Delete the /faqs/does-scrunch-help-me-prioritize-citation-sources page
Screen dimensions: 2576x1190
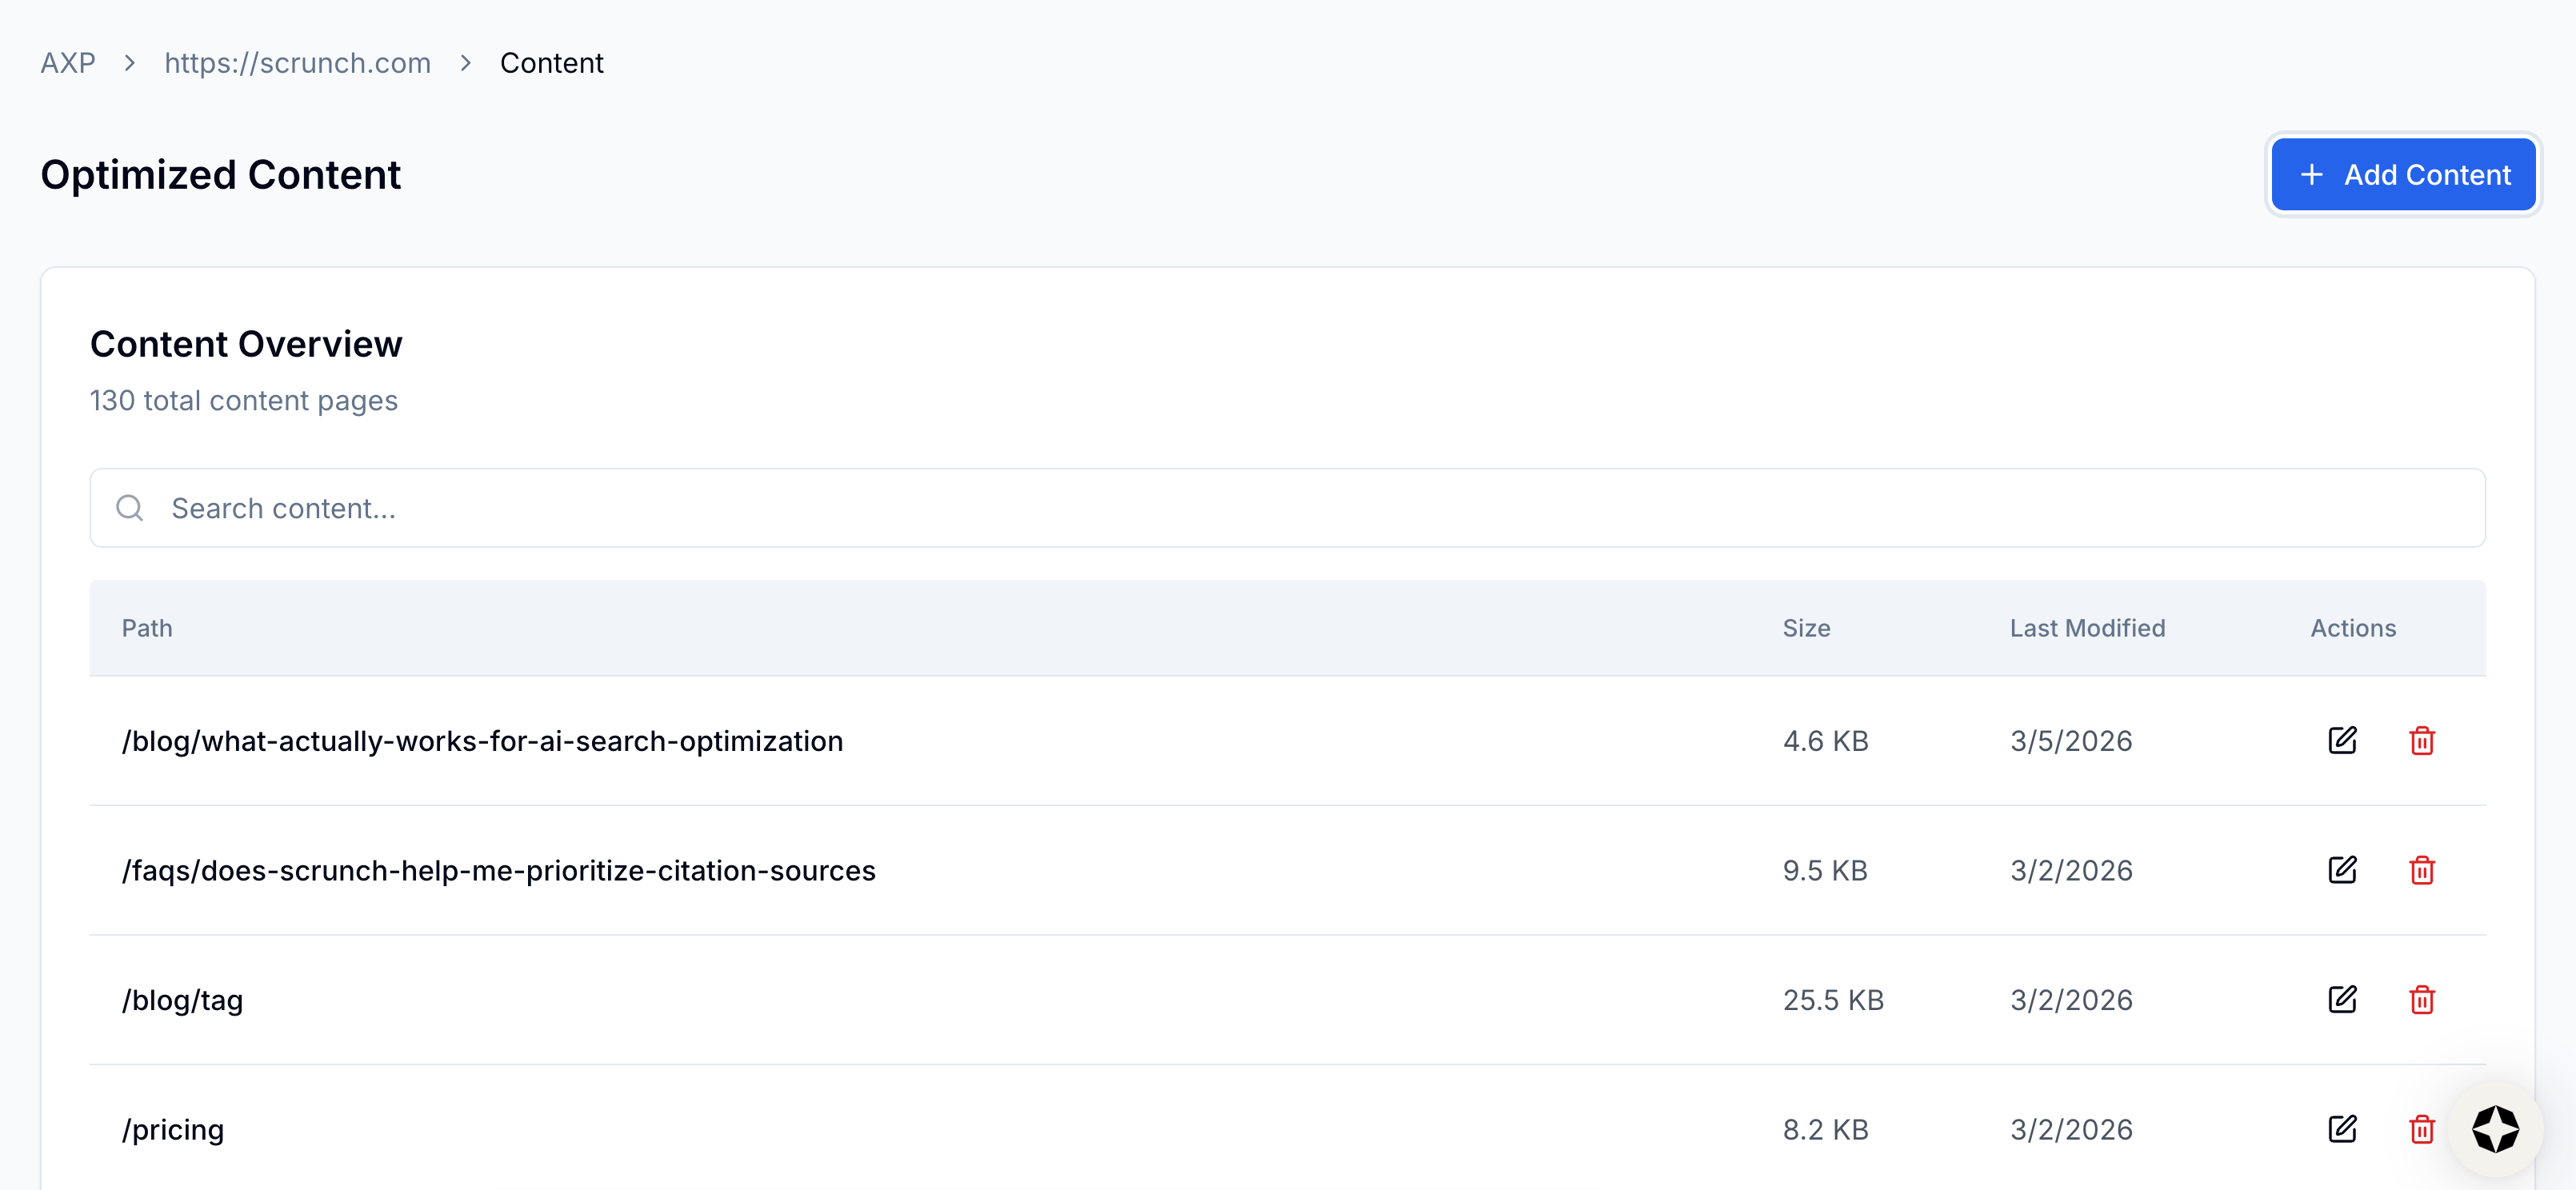(2421, 870)
